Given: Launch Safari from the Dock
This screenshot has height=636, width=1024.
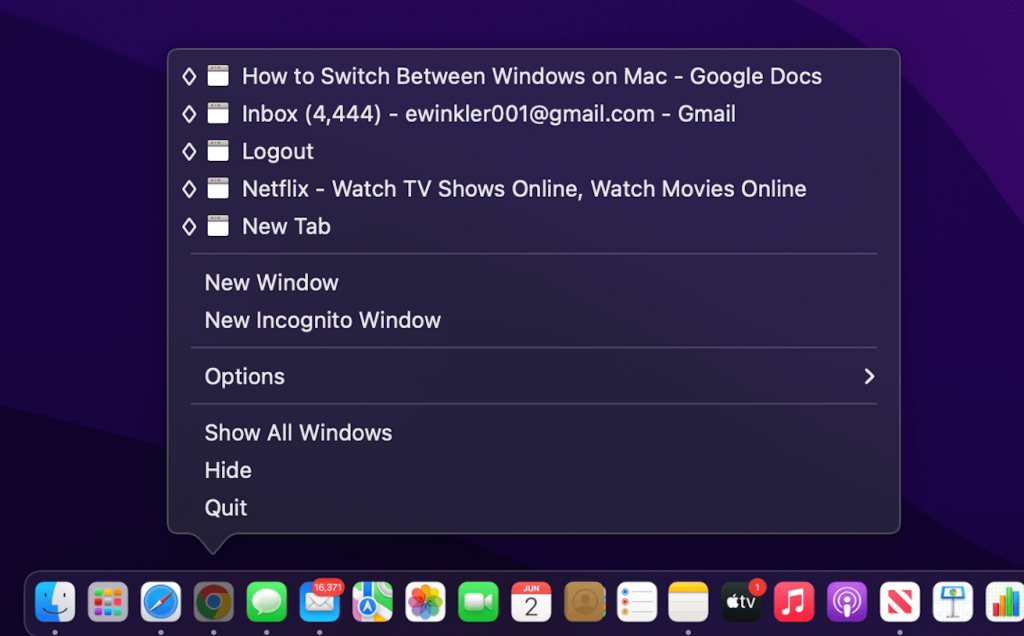Looking at the screenshot, I should tap(161, 601).
